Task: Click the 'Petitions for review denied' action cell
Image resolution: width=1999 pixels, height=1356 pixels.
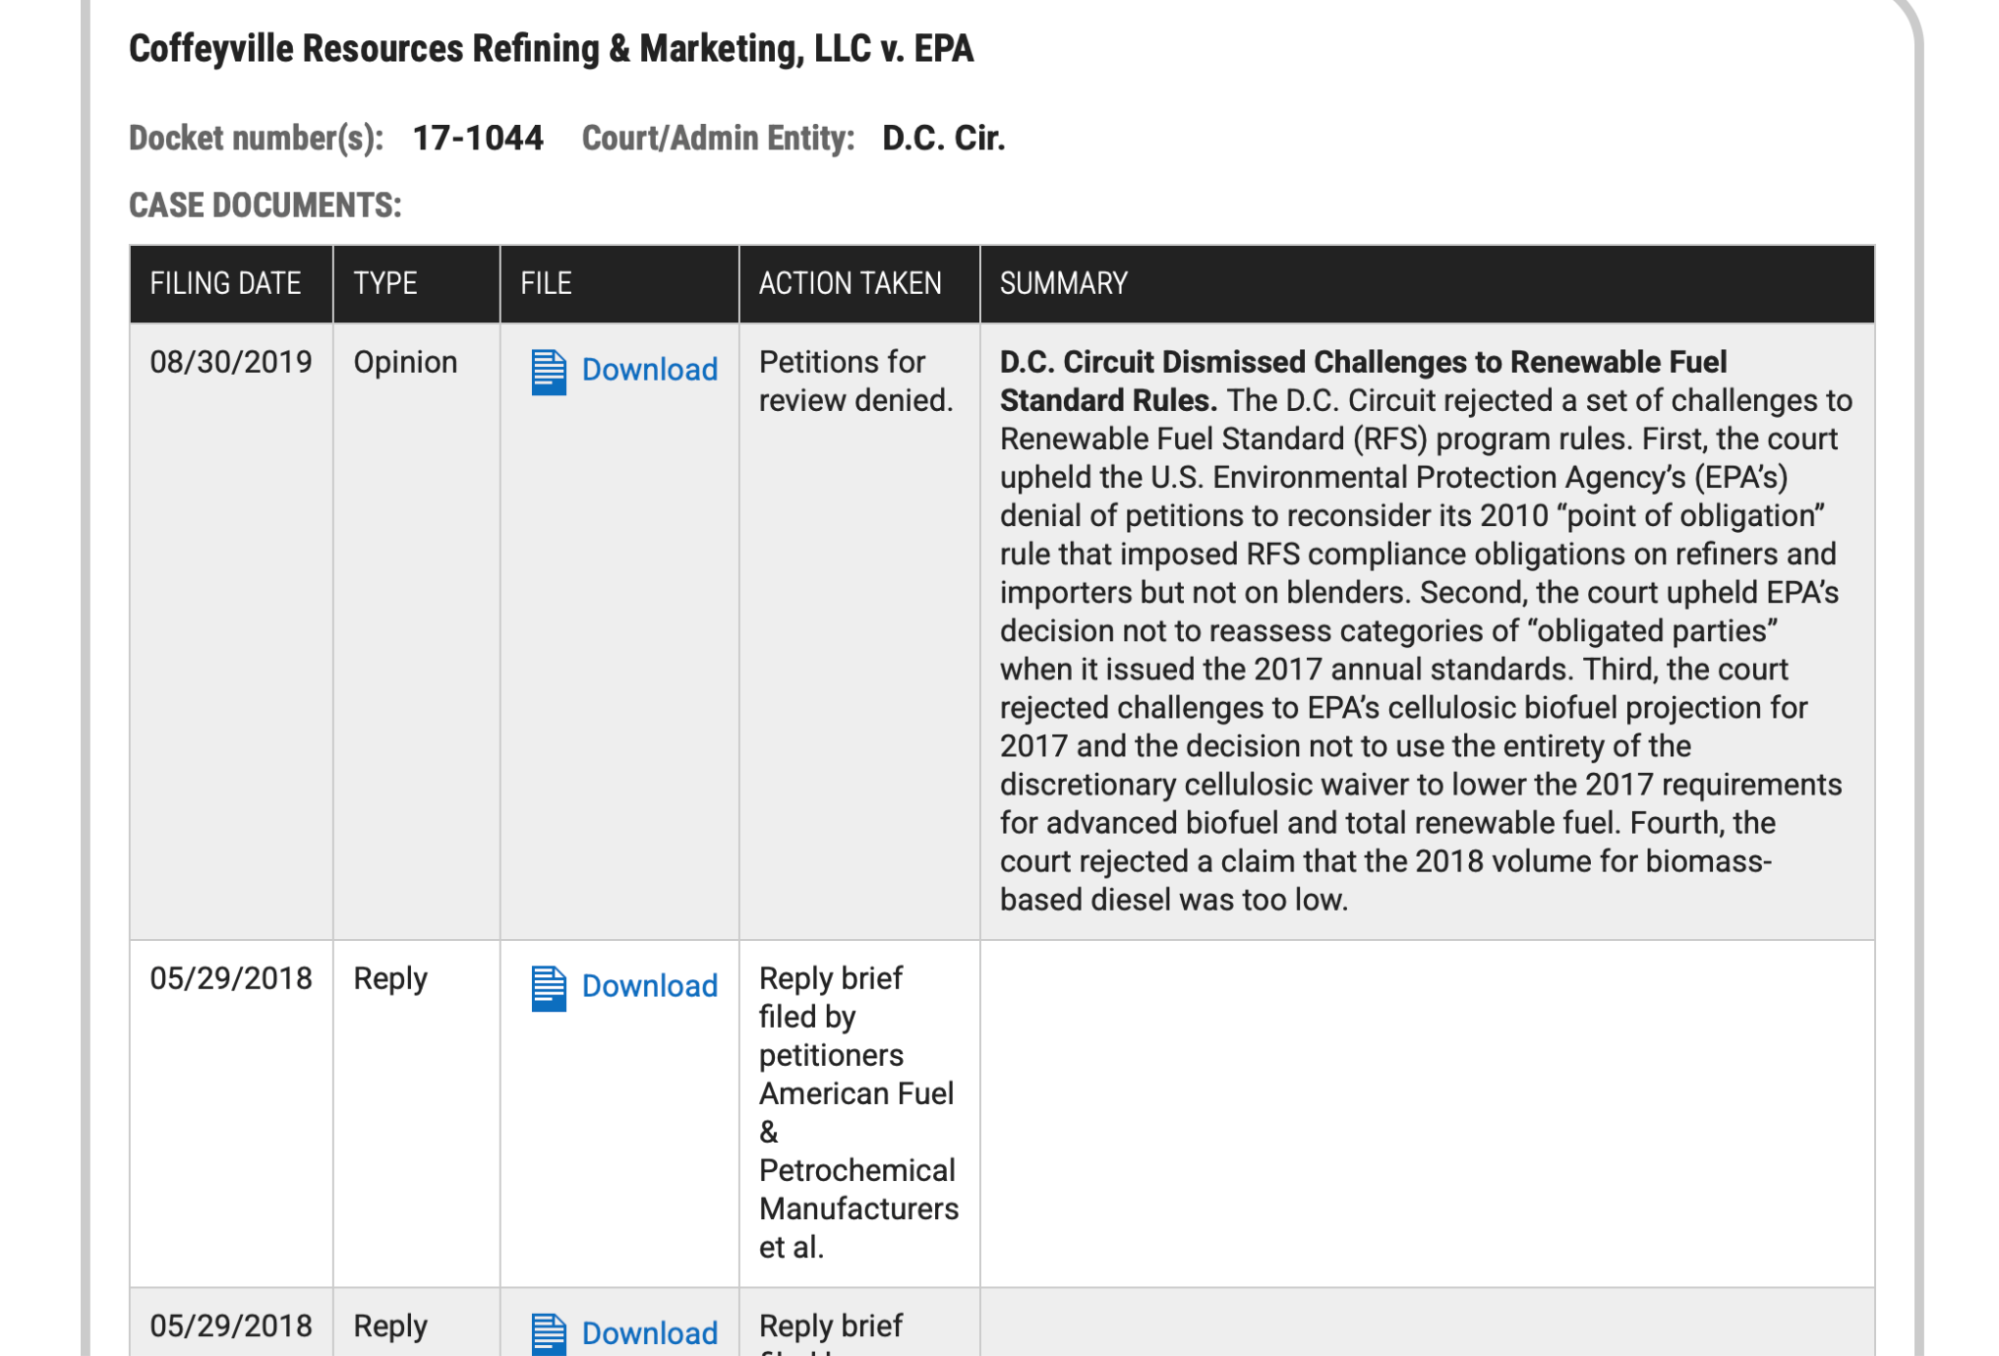Action: pyautogui.click(x=855, y=381)
